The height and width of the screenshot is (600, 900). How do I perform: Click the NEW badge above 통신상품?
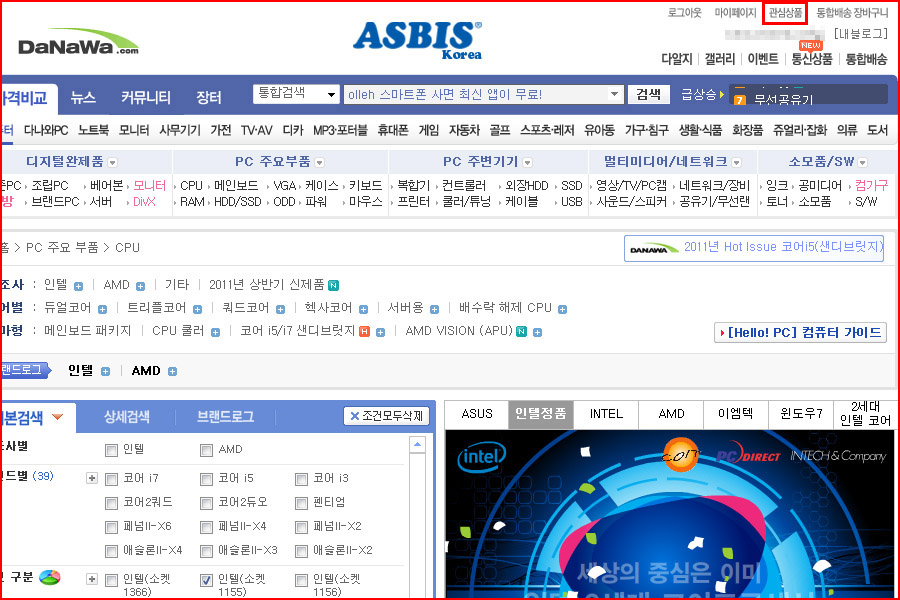(x=810, y=45)
